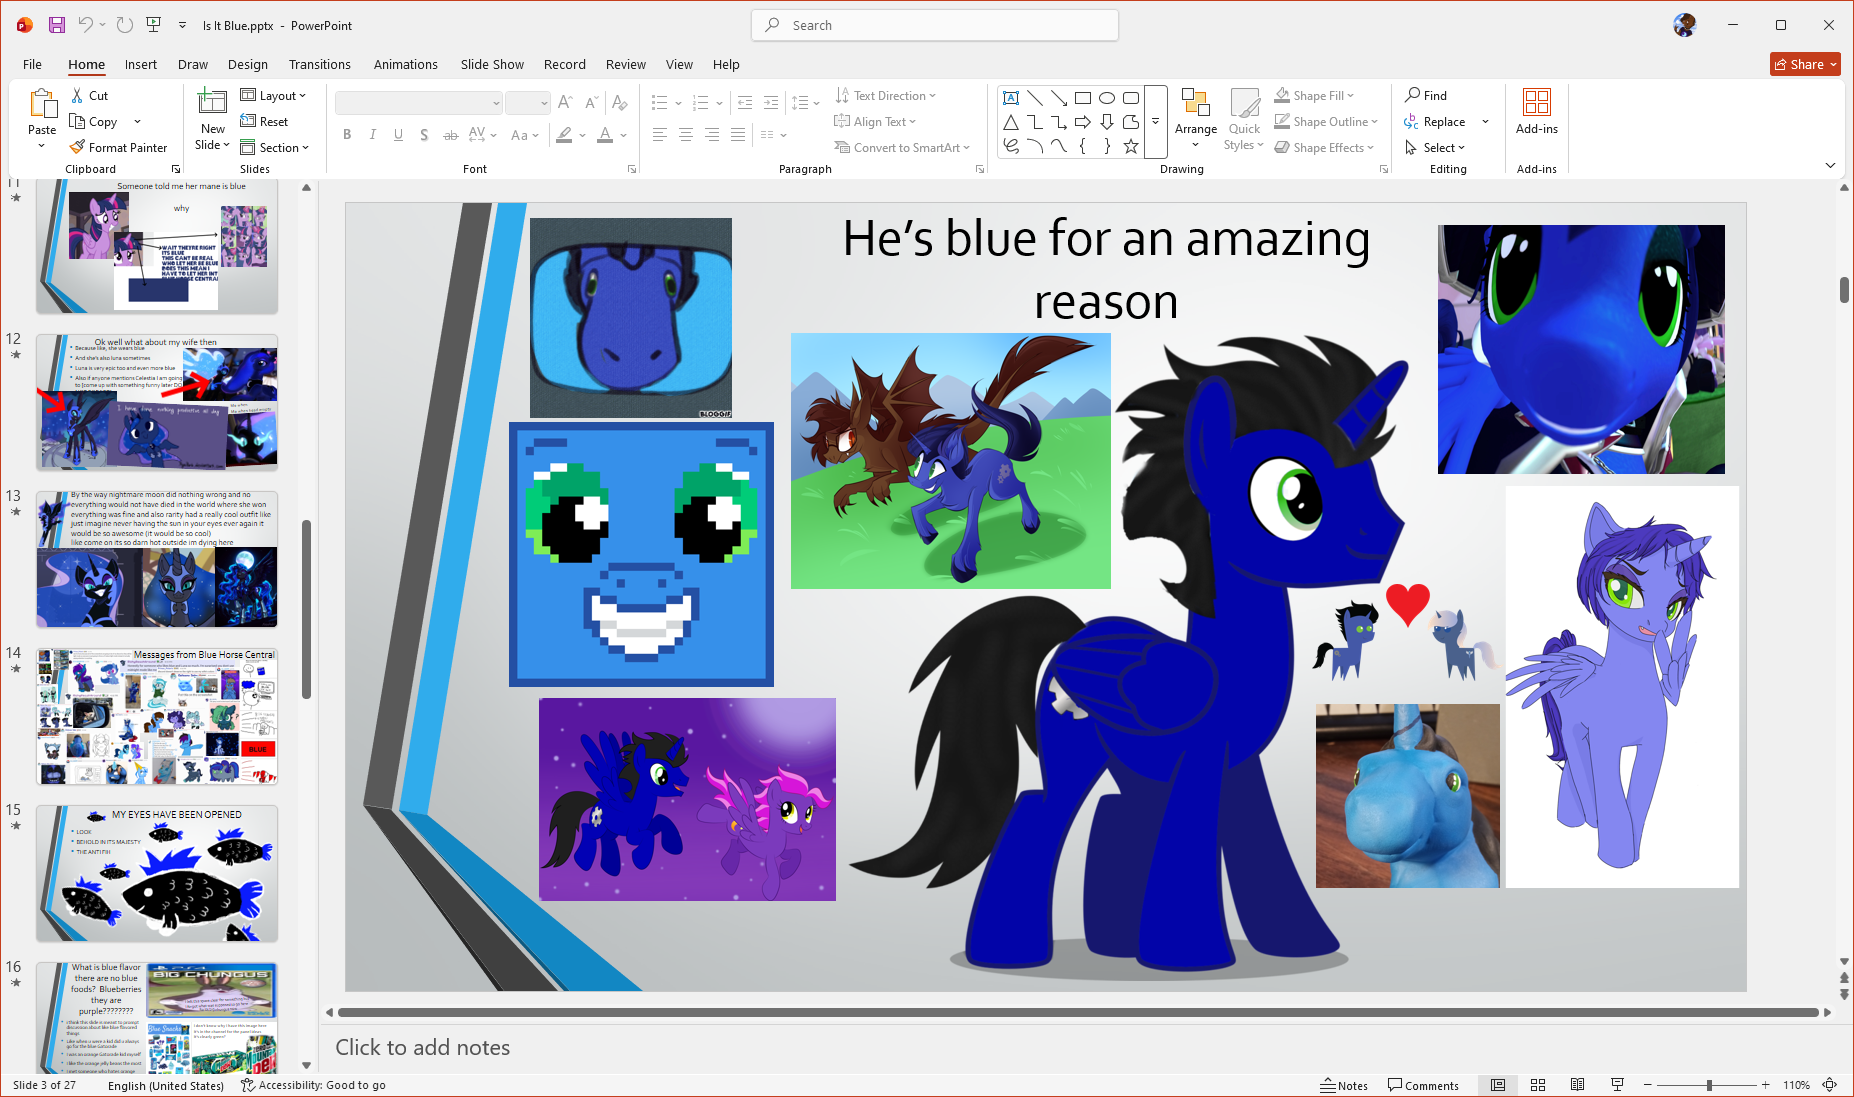Check accessibility status: Good to go
This screenshot has width=1854, height=1097.
click(x=313, y=1085)
